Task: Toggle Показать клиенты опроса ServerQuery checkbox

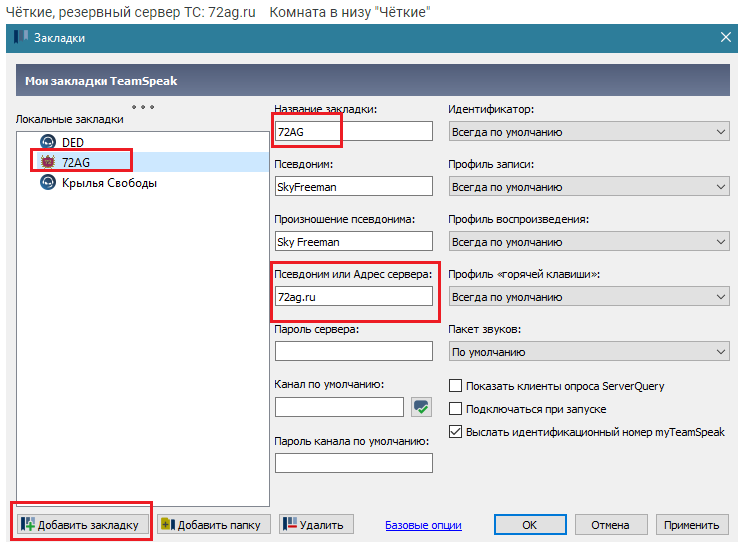Action: (x=455, y=385)
